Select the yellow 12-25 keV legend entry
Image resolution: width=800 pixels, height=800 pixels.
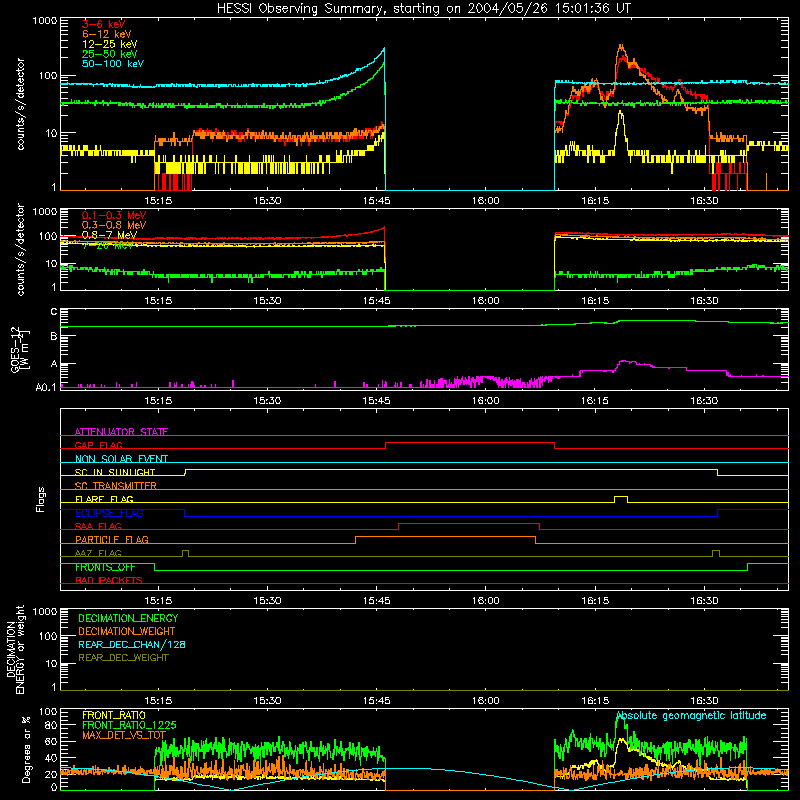pos(110,44)
